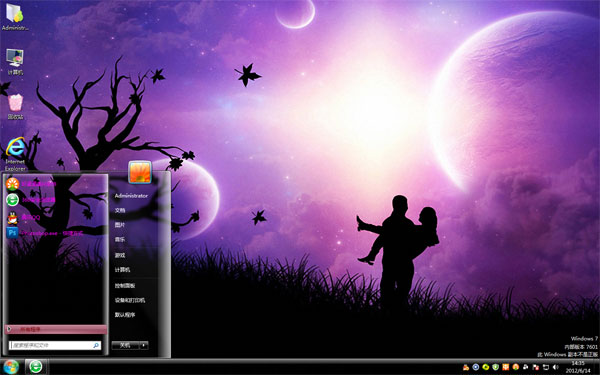
Task: Click the volume speaker tray icon
Action: (x=556, y=367)
